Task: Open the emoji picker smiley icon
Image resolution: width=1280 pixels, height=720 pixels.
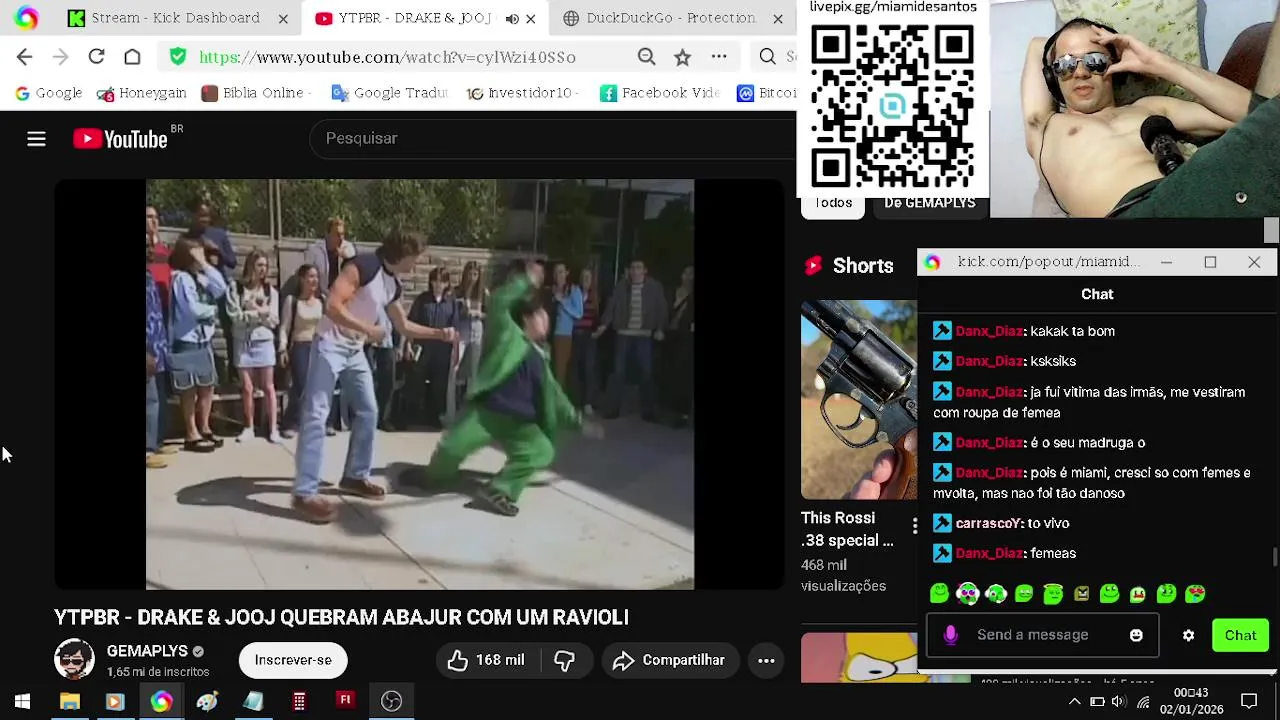Action: click(1136, 635)
